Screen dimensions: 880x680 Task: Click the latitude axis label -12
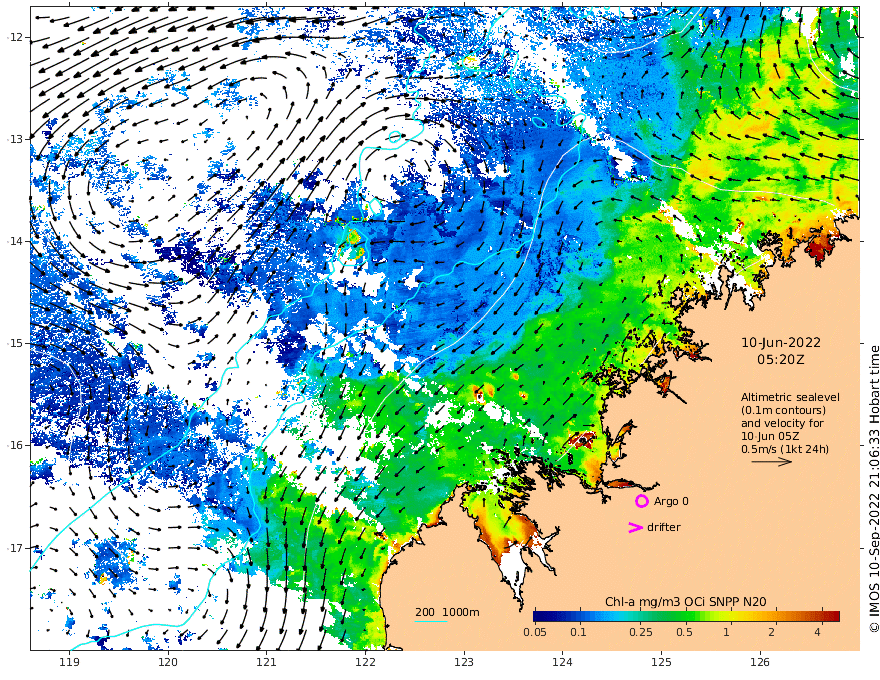pyautogui.click(x=14, y=37)
